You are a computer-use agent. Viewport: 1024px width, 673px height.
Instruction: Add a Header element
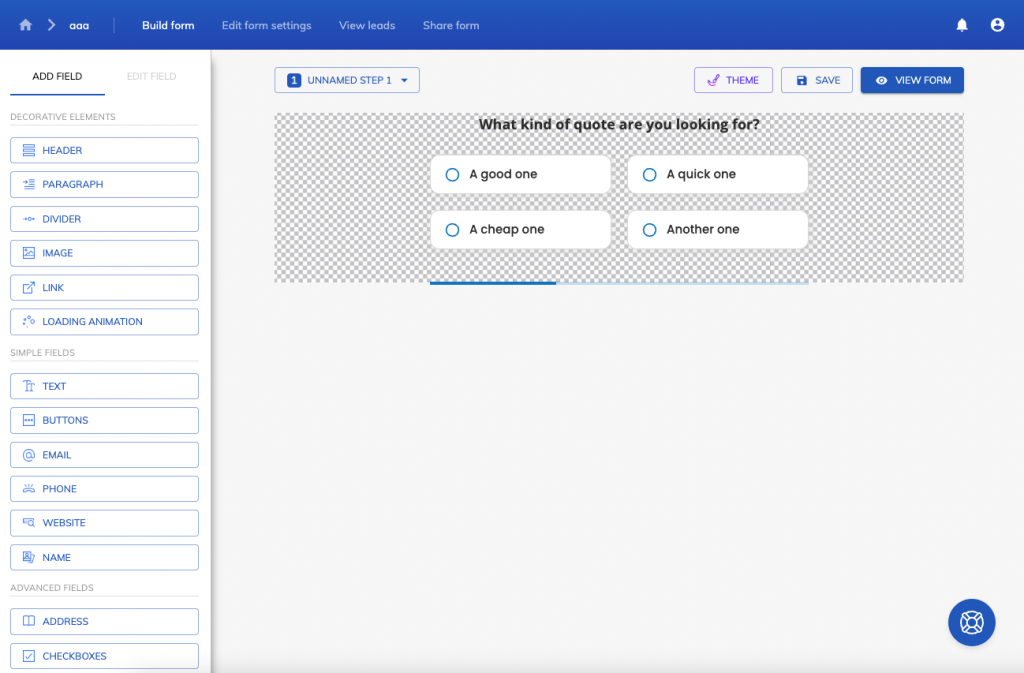click(104, 150)
